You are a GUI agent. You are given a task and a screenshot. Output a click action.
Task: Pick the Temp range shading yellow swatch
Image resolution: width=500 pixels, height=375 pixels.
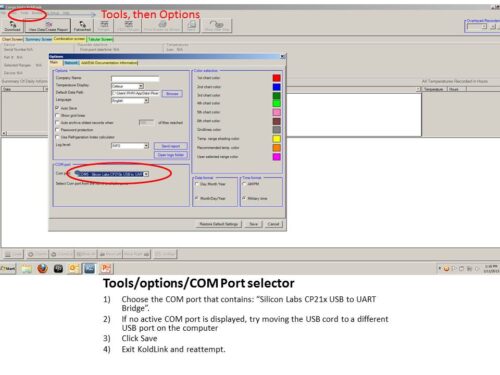point(276,139)
